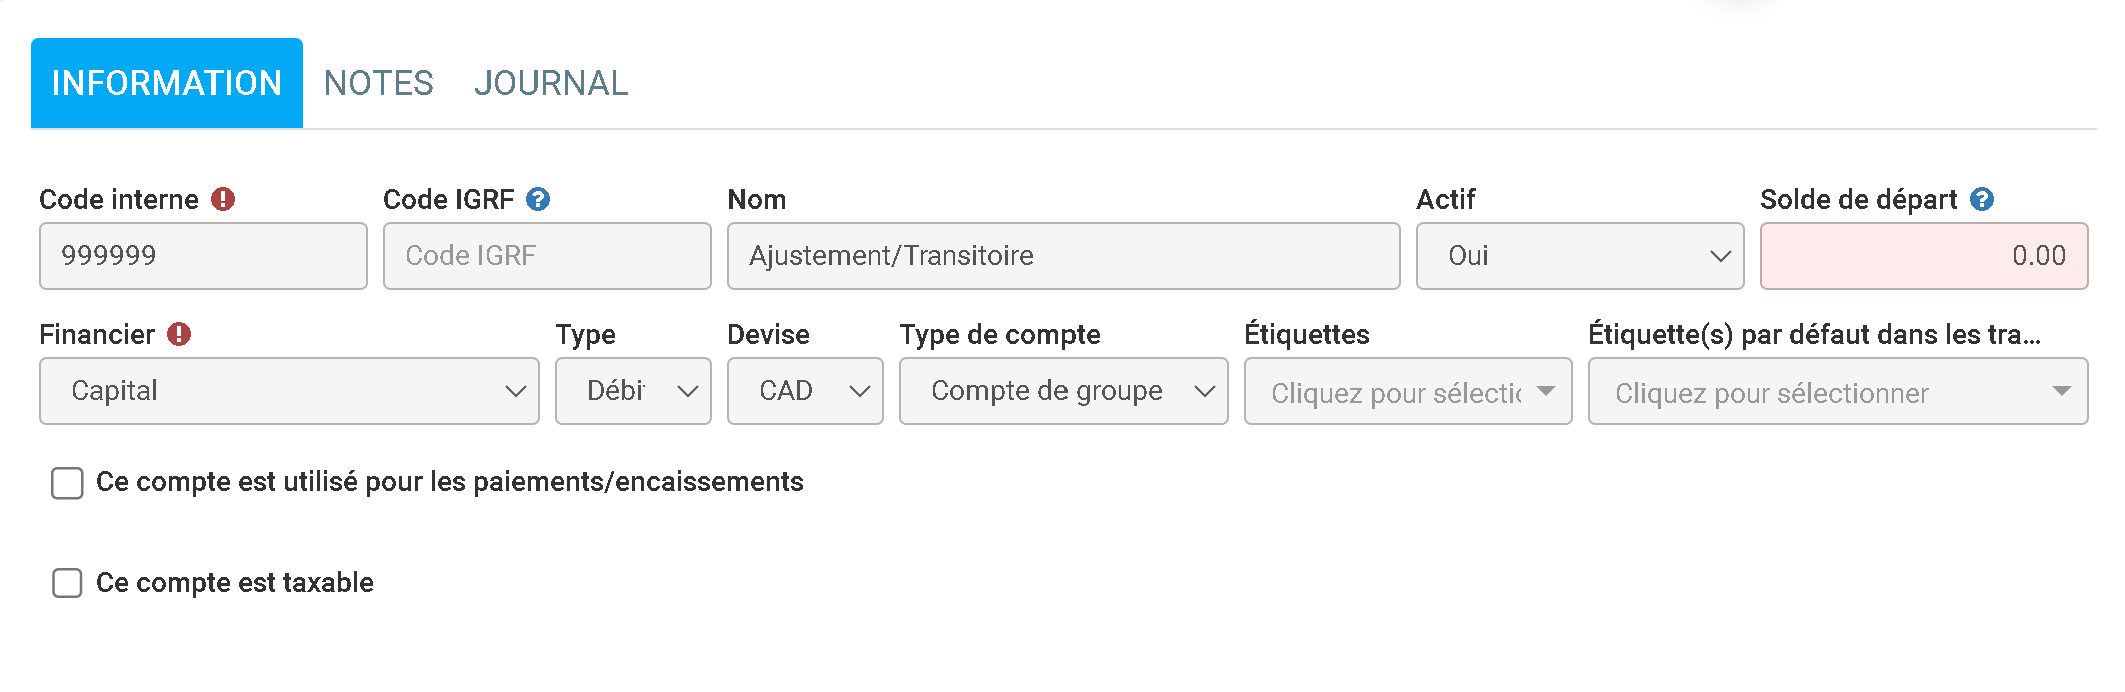Select the INFORMATION tab
Image resolution: width=2125 pixels, height=692 pixels.
[167, 83]
